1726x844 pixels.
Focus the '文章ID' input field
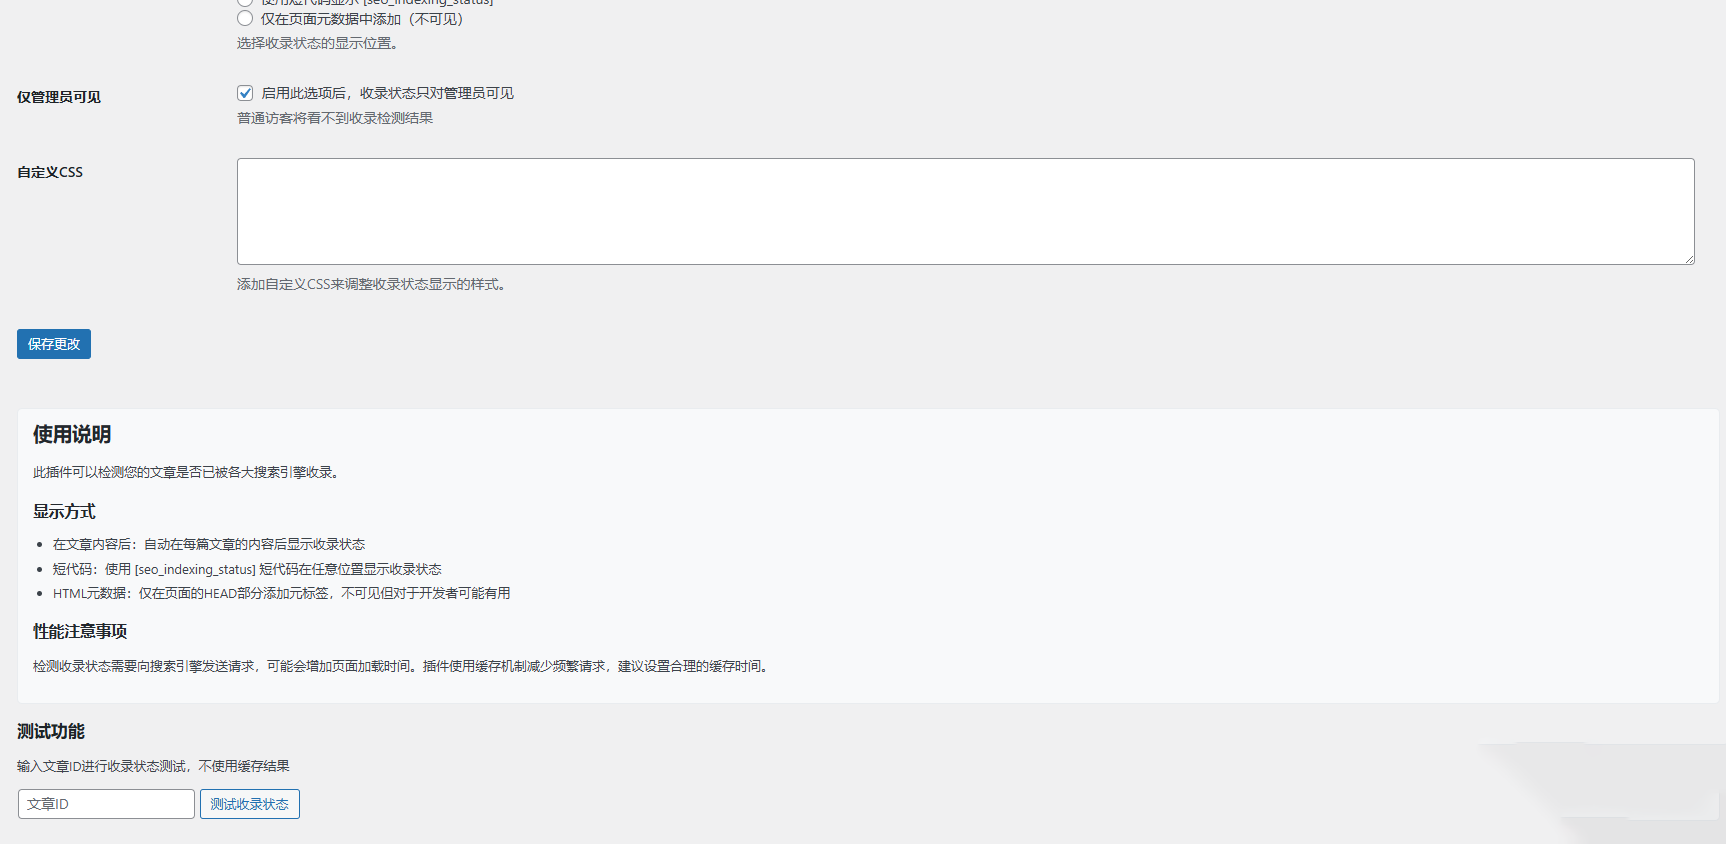106,804
